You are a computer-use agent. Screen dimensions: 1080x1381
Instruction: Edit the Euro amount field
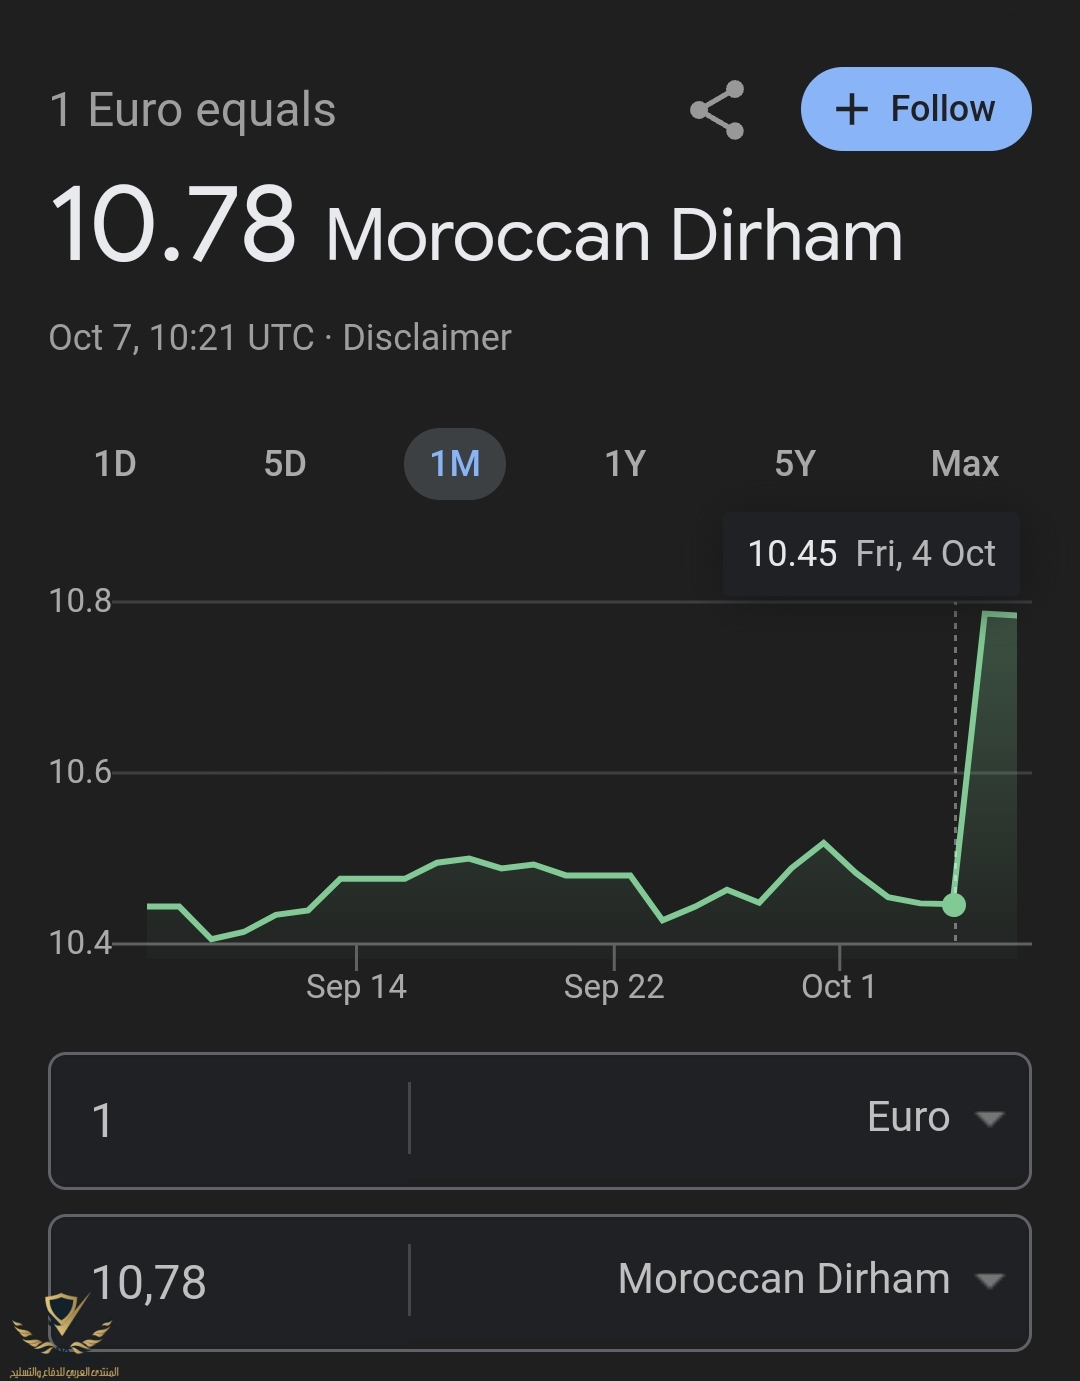pyautogui.click(x=230, y=1120)
